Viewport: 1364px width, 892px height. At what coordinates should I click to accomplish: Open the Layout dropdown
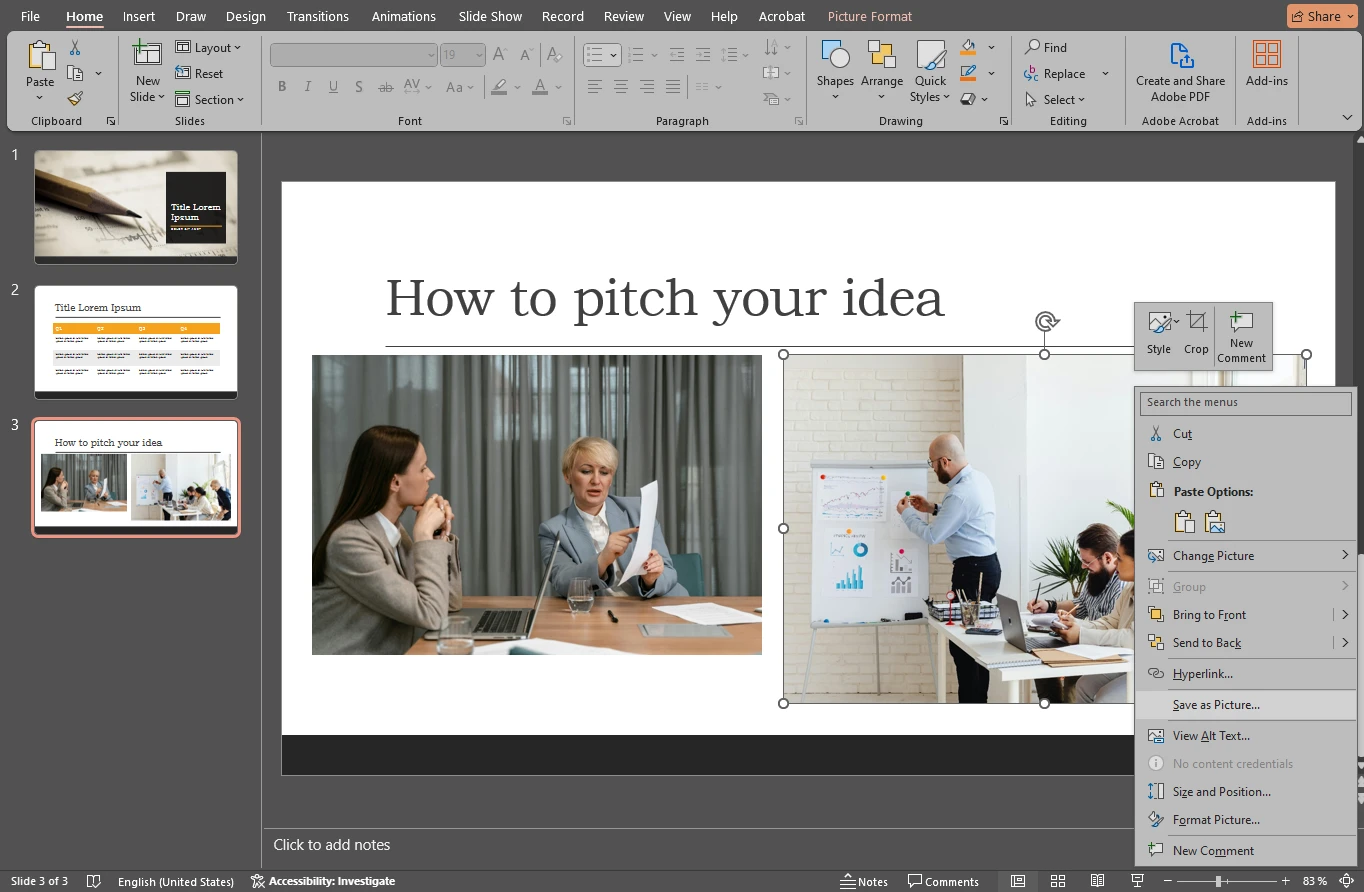coord(209,47)
